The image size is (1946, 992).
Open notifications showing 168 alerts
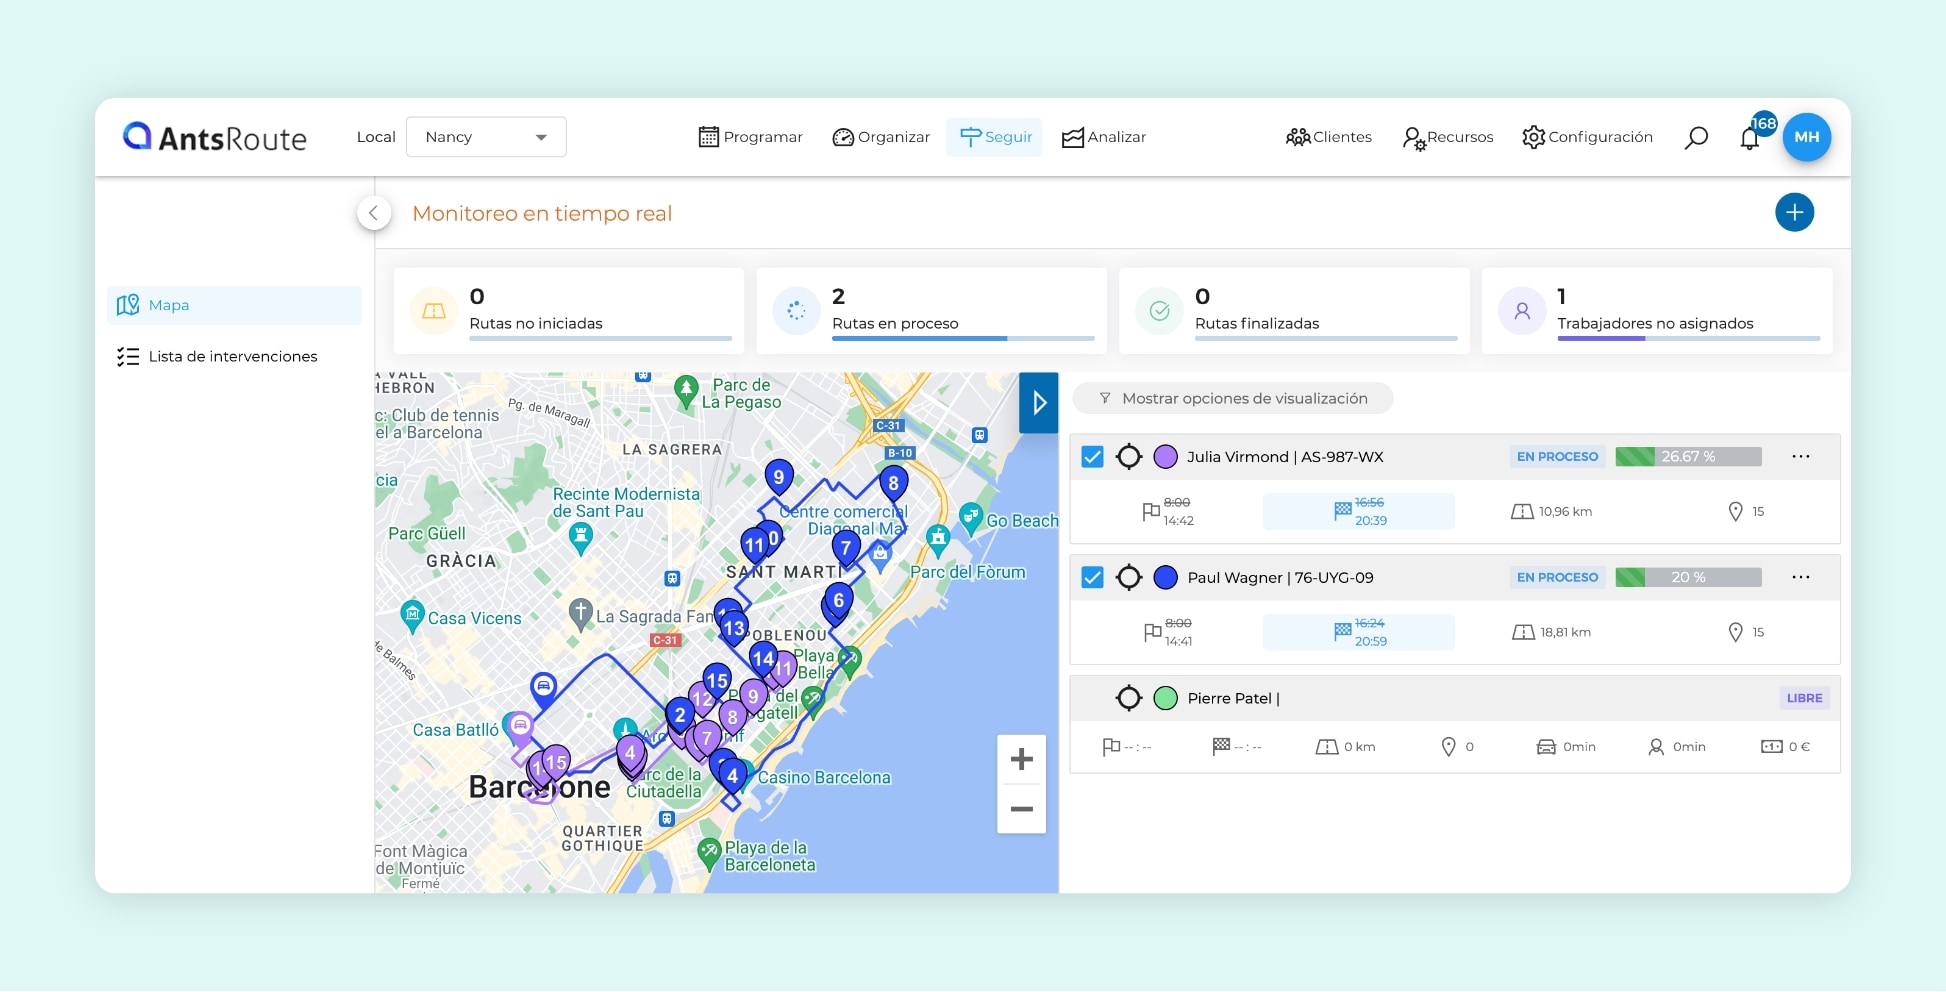[1751, 139]
